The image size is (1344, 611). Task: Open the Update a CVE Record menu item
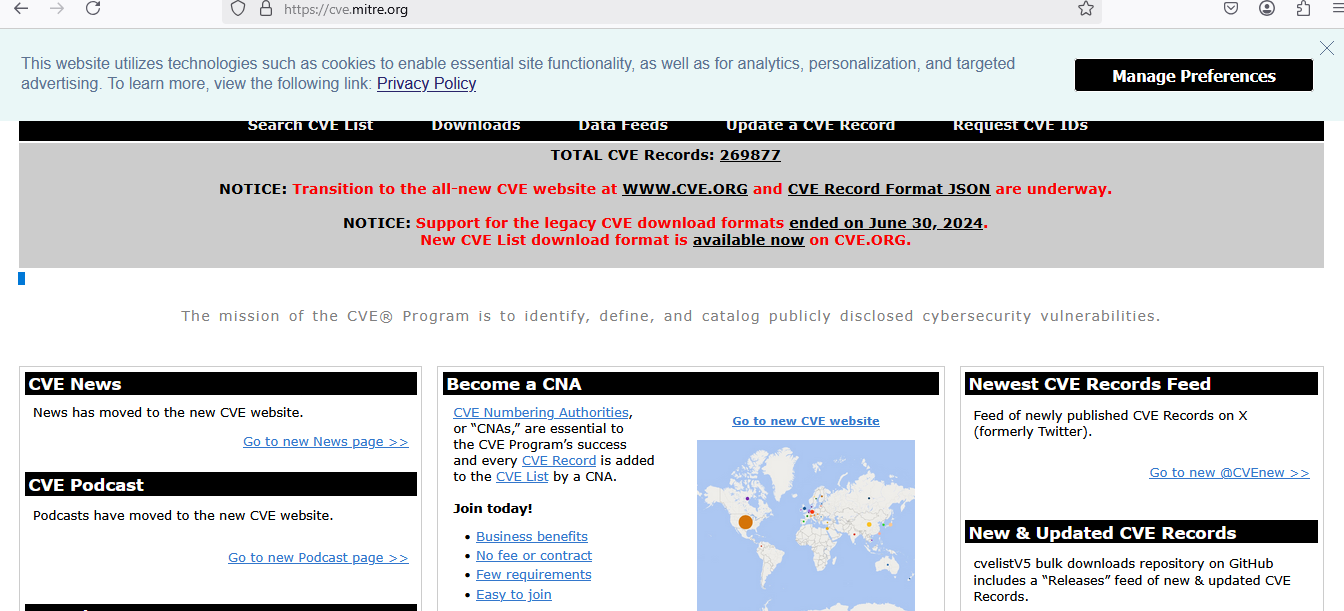click(810, 126)
